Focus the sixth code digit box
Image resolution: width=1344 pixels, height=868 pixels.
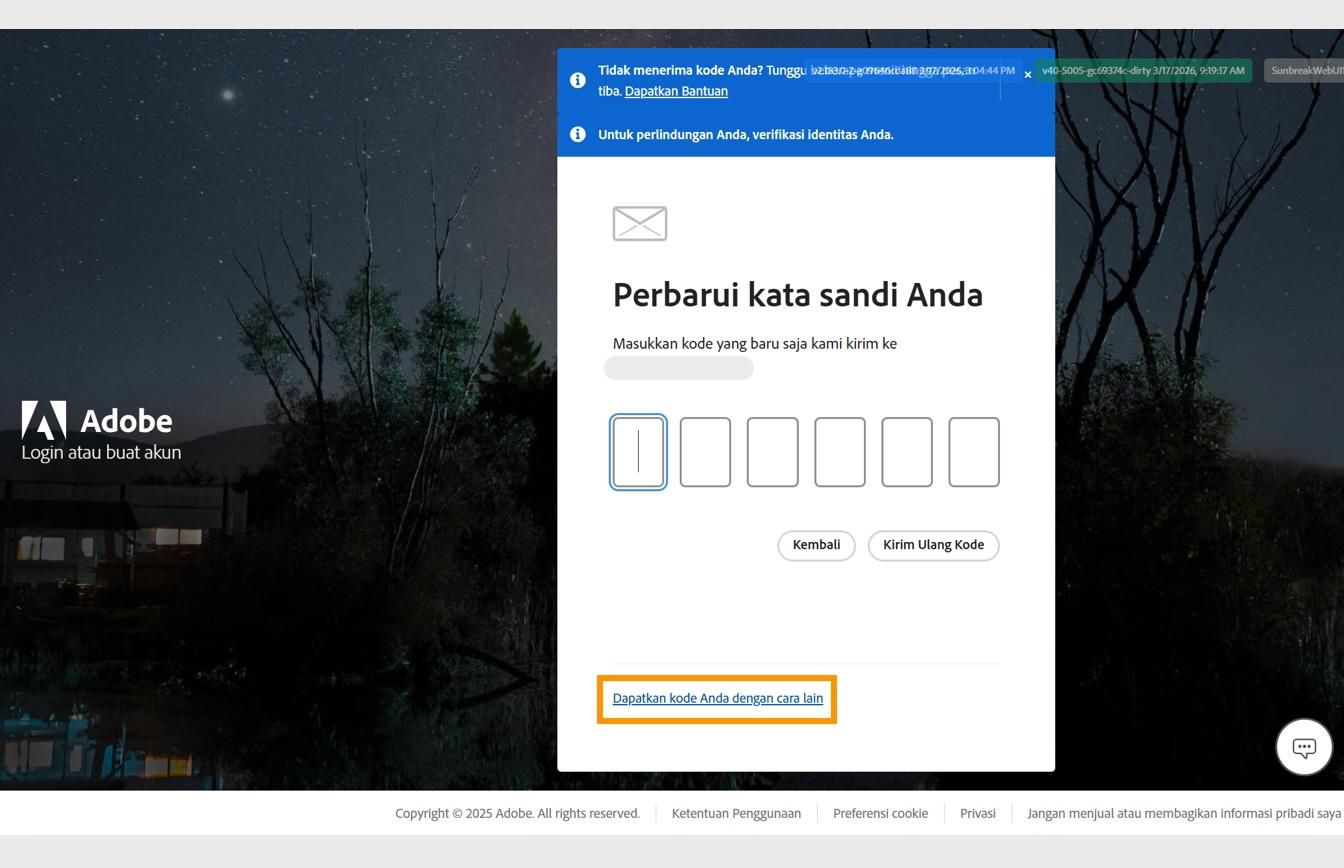click(x=974, y=452)
